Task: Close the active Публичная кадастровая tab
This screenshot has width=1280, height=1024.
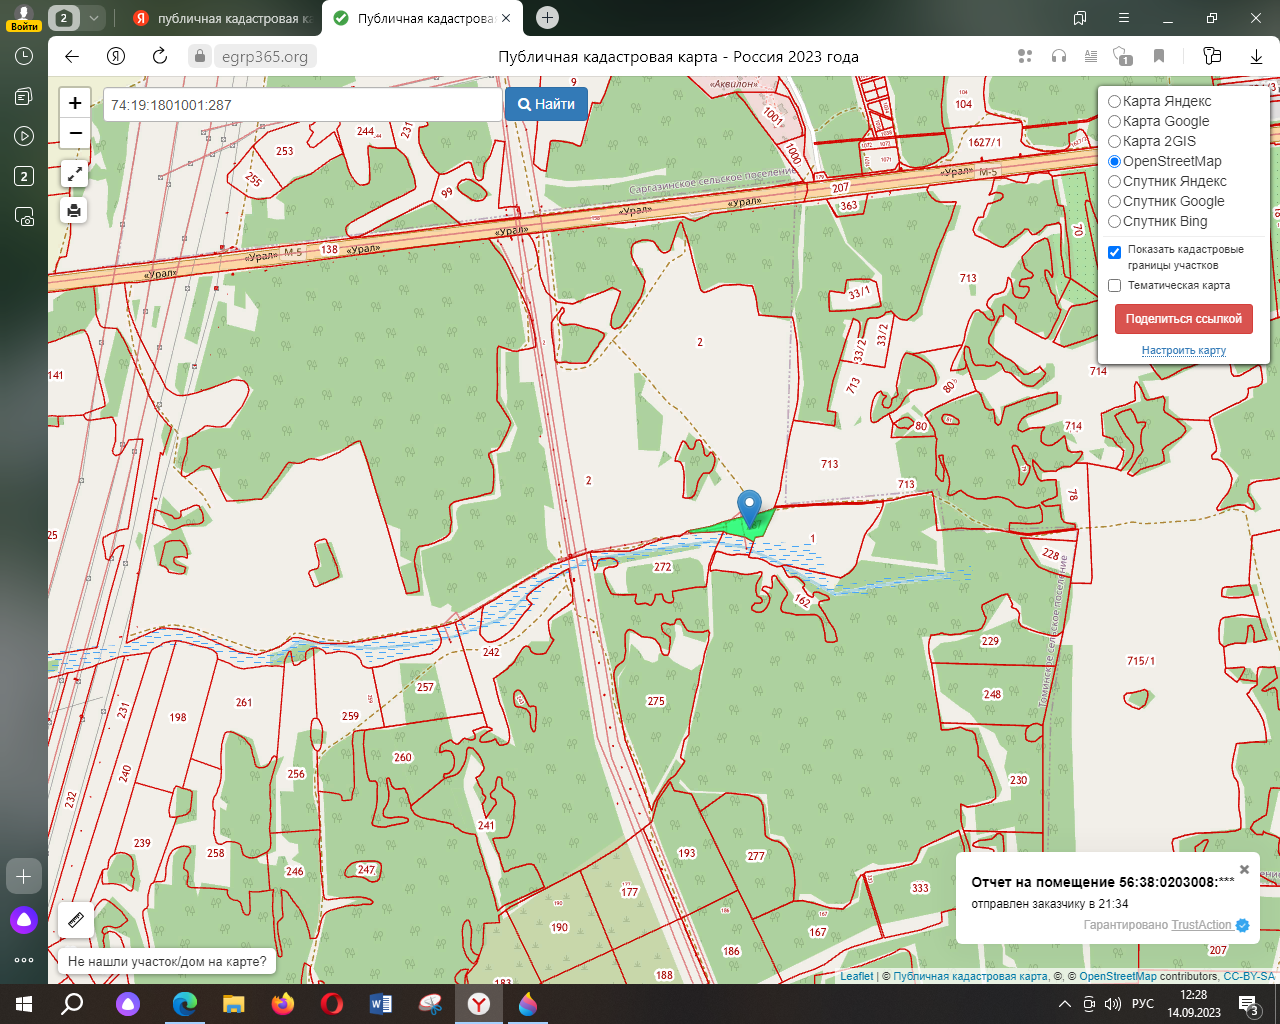Action: tap(506, 18)
